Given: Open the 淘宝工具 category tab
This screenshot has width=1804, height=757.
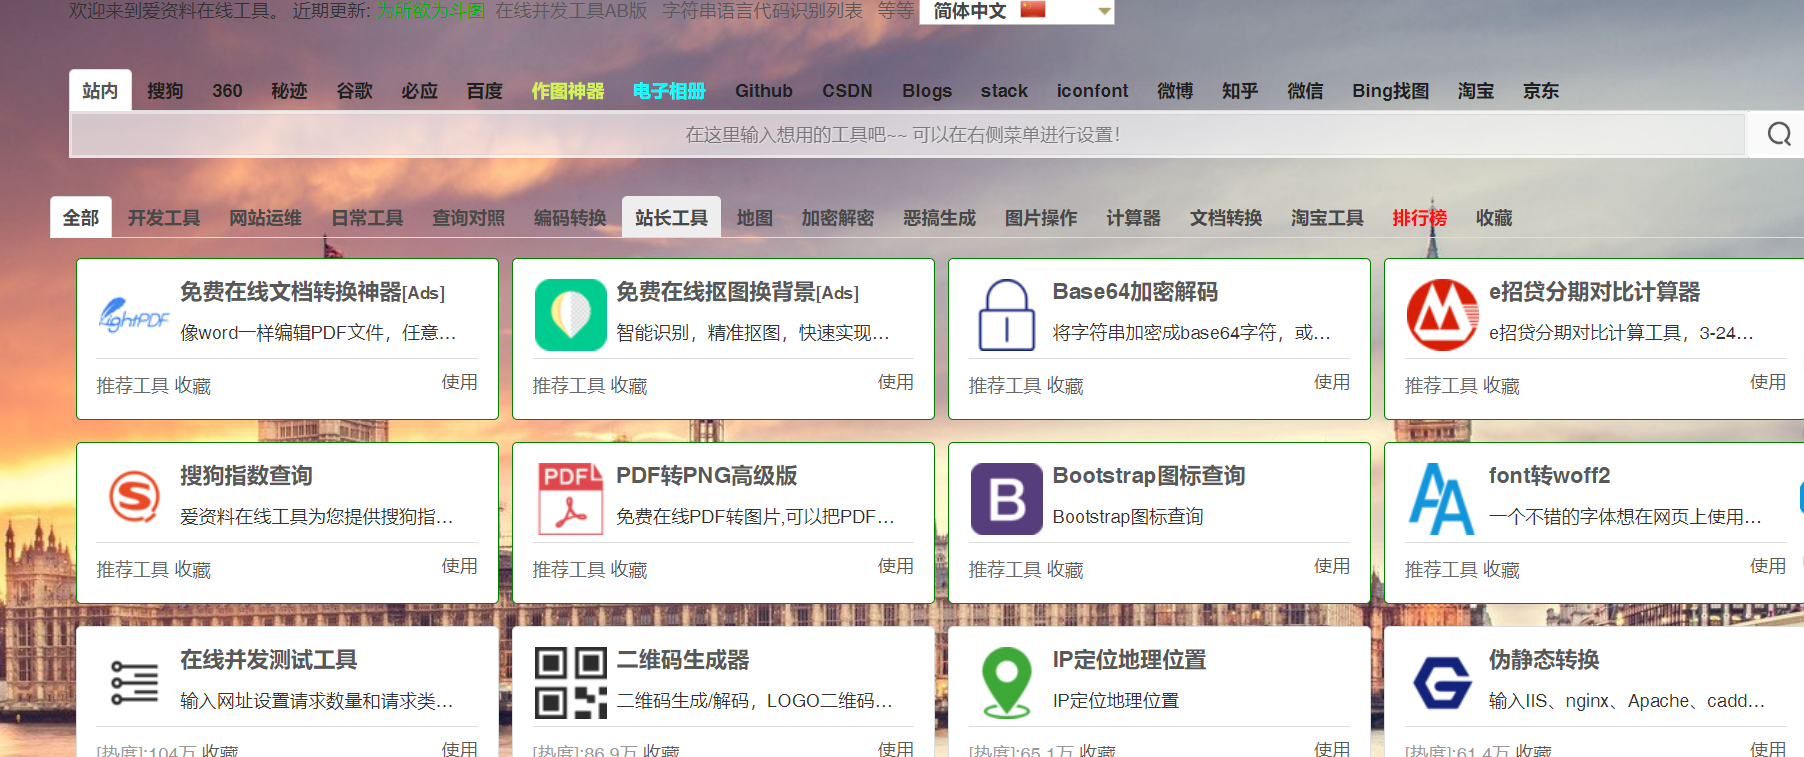Looking at the screenshot, I should coord(1327,218).
